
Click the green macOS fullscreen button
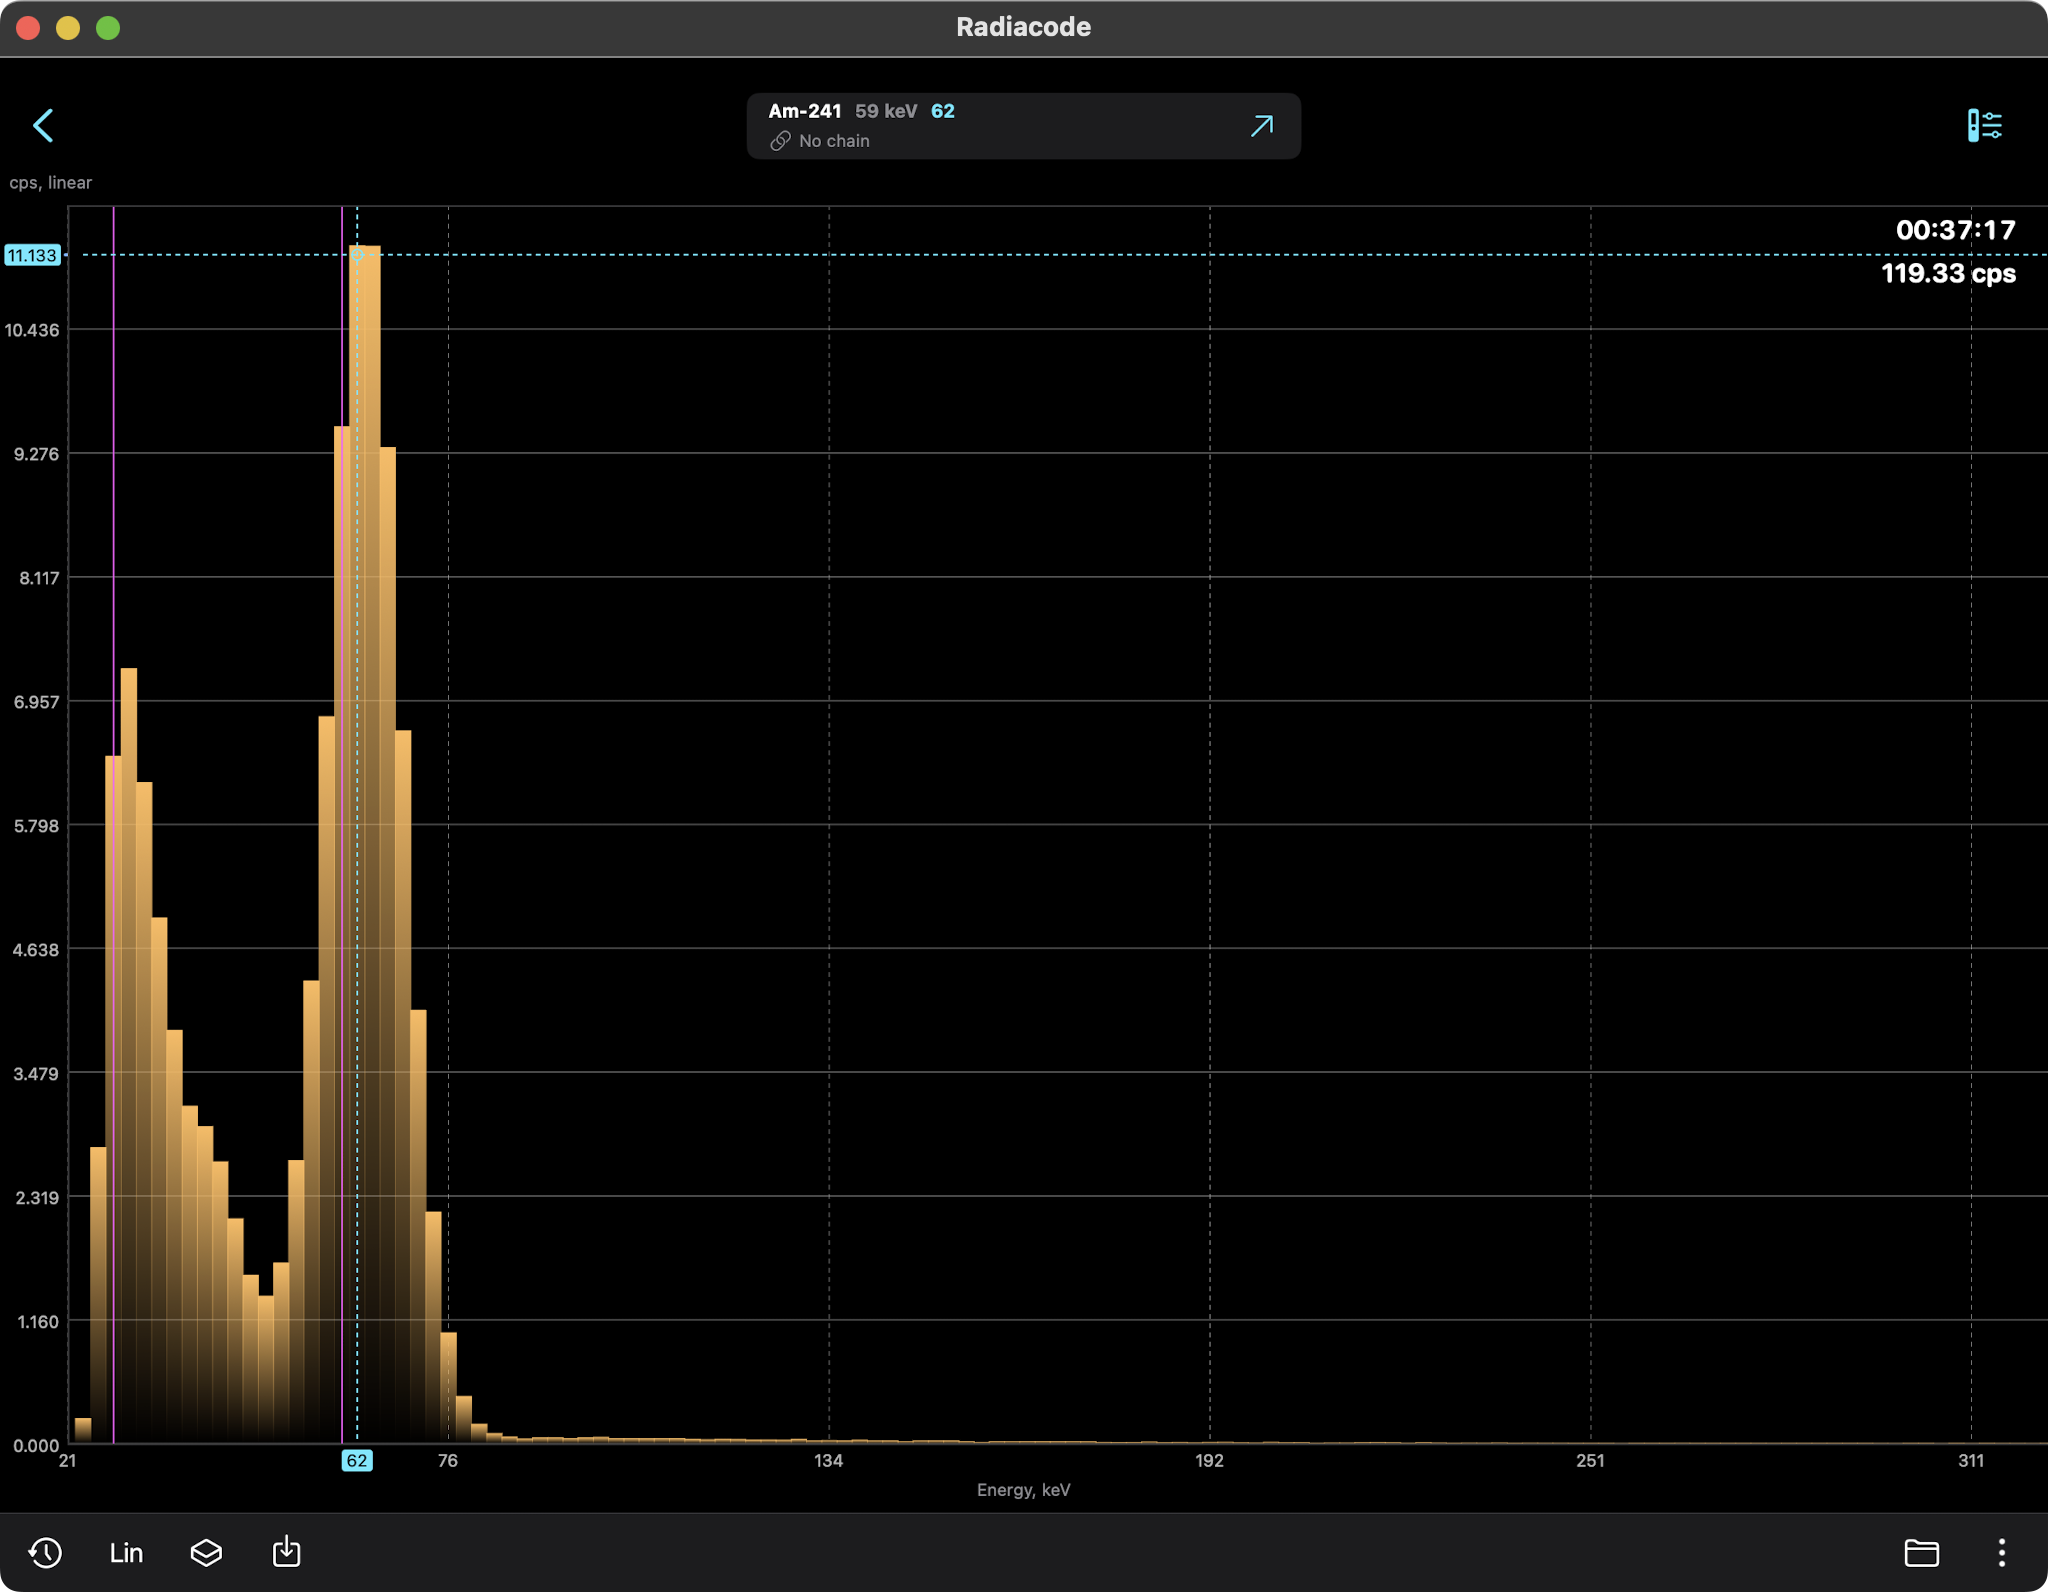pyautogui.click(x=108, y=28)
